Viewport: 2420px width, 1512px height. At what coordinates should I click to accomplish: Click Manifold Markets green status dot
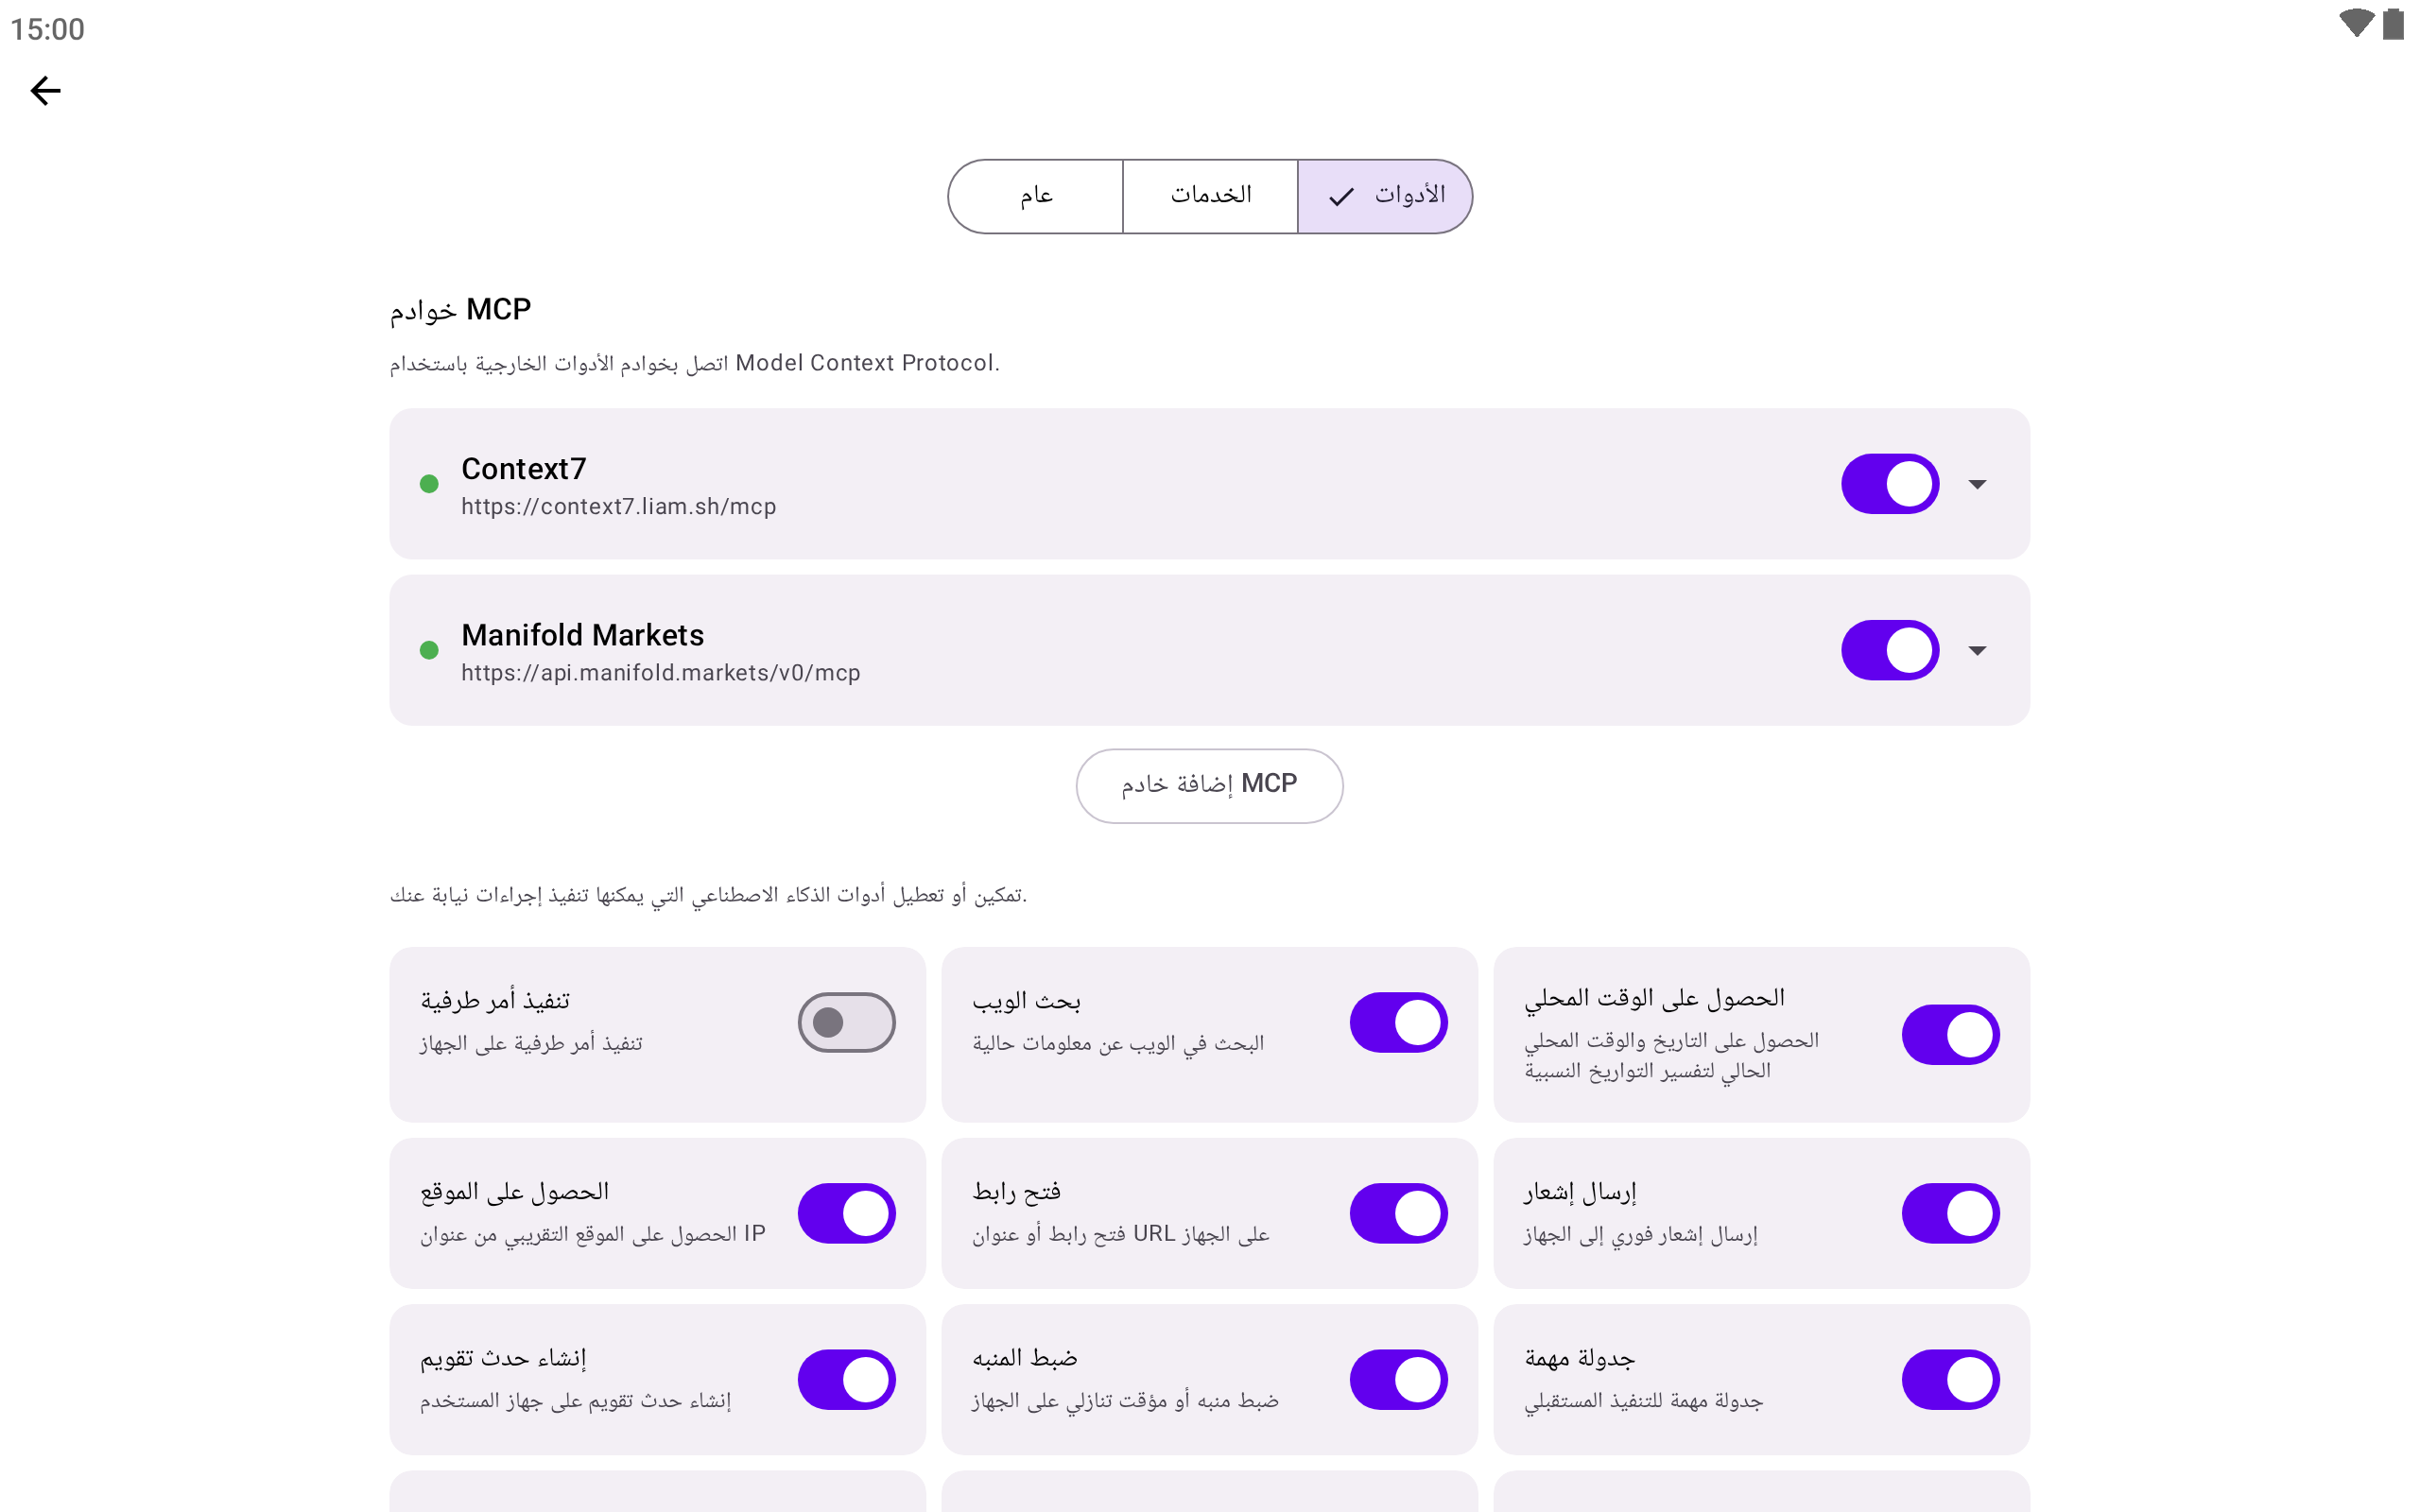pos(429,650)
